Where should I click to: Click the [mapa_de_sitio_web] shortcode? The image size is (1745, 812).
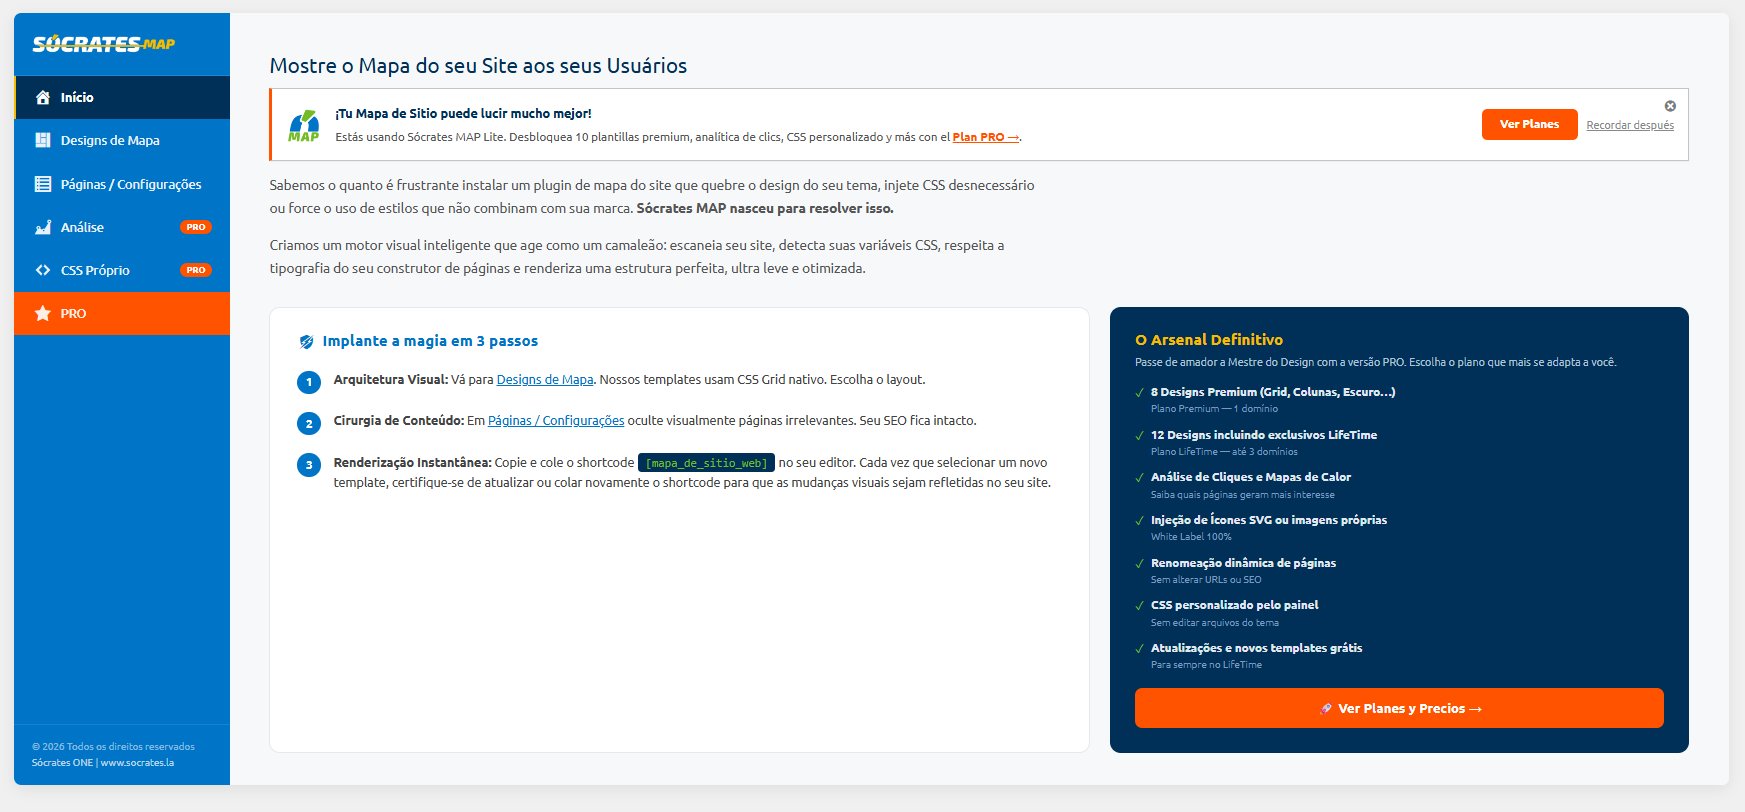[x=706, y=463]
